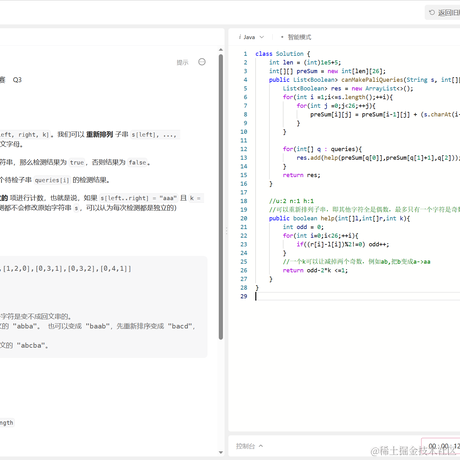Open the Java language dropdown
The image size is (460, 460).
pyautogui.click(x=251, y=37)
